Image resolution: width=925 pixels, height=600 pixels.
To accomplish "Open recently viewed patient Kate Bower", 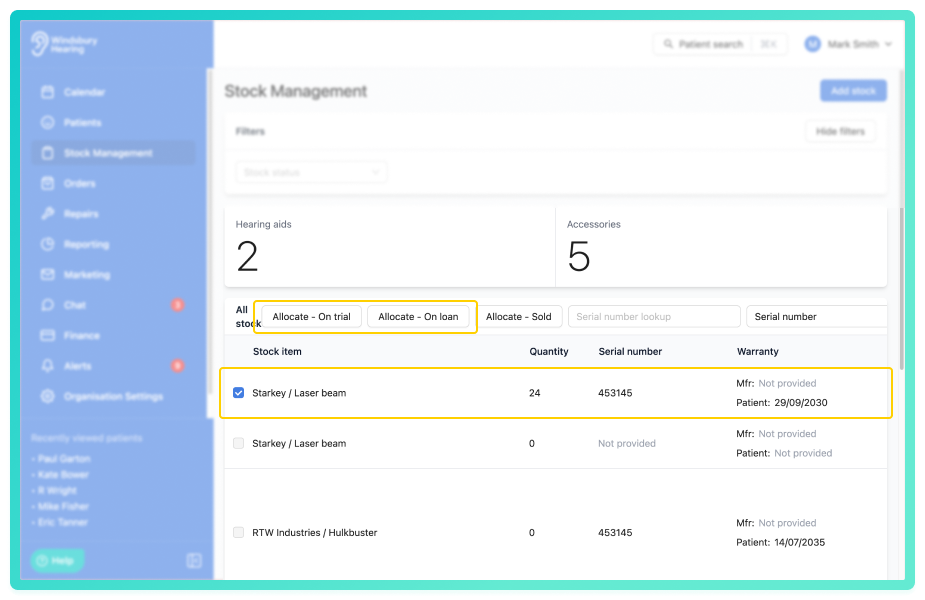I will coord(63,474).
